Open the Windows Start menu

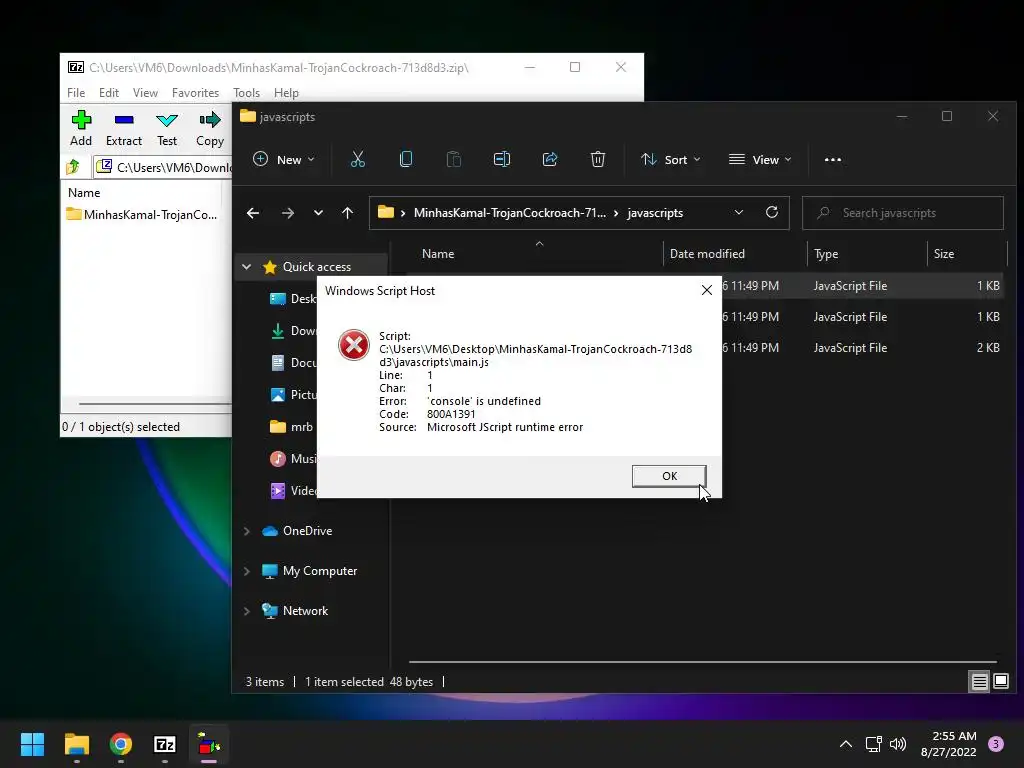click(x=32, y=744)
